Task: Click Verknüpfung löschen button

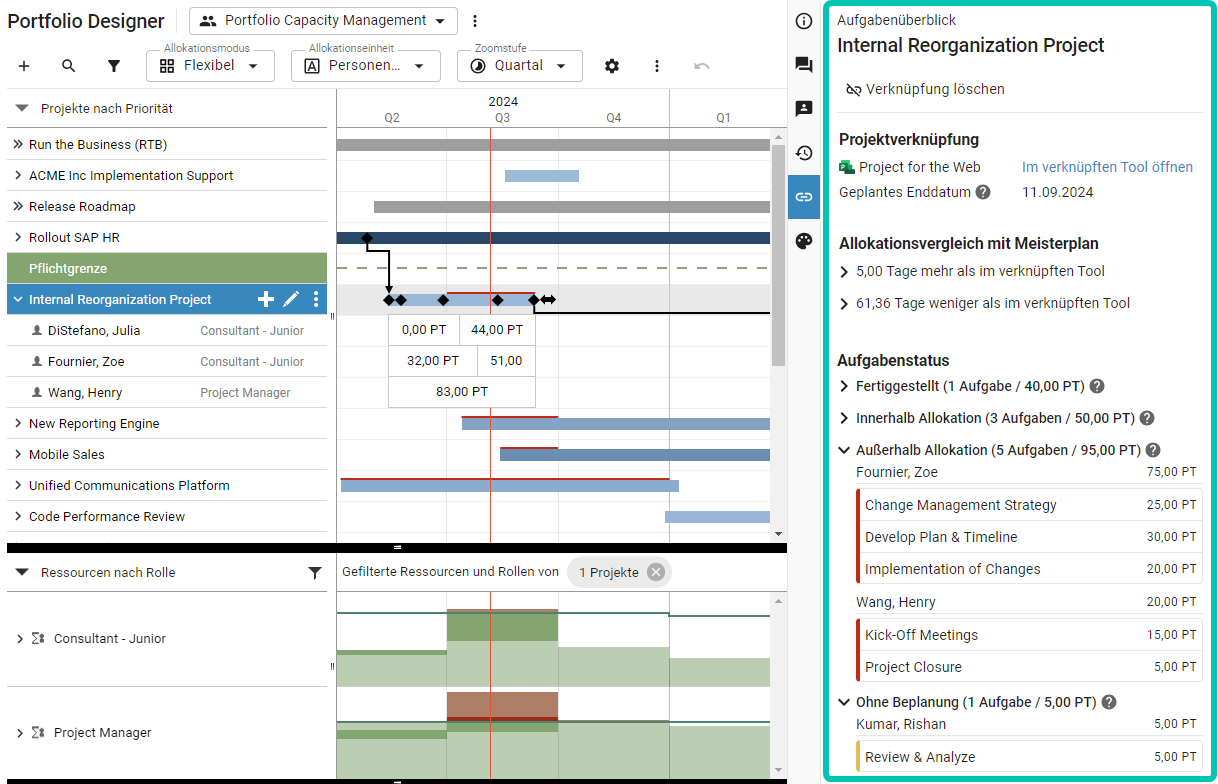Action: [925, 89]
